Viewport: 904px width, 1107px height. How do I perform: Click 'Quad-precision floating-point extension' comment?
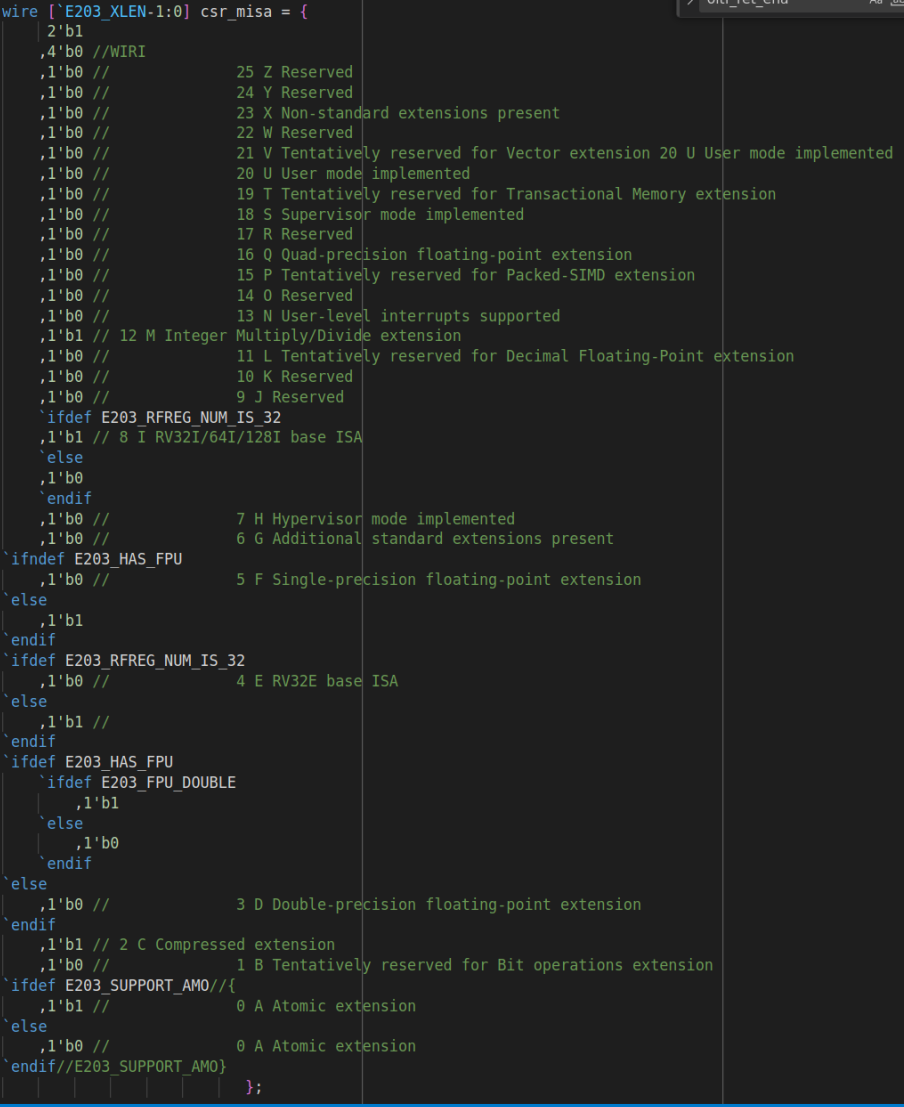coord(456,255)
